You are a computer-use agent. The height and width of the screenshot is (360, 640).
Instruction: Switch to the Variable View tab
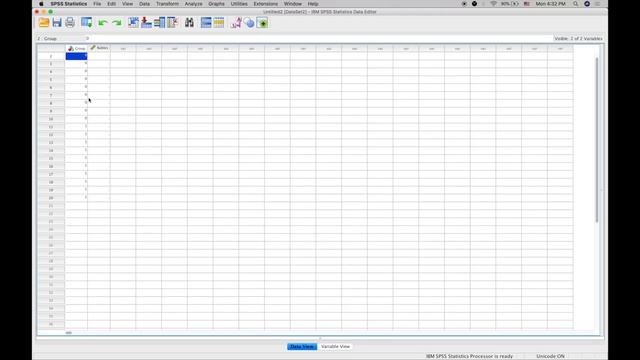point(335,347)
